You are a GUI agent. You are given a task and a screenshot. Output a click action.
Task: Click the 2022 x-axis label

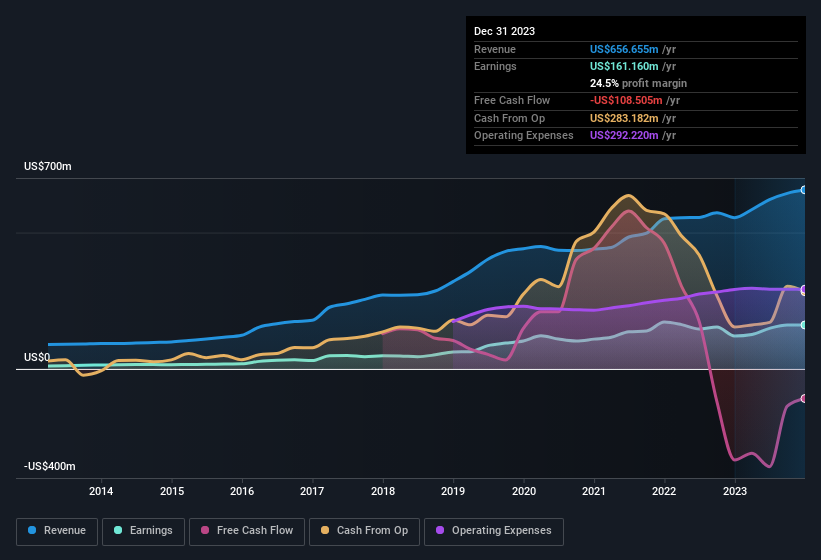tap(664, 491)
